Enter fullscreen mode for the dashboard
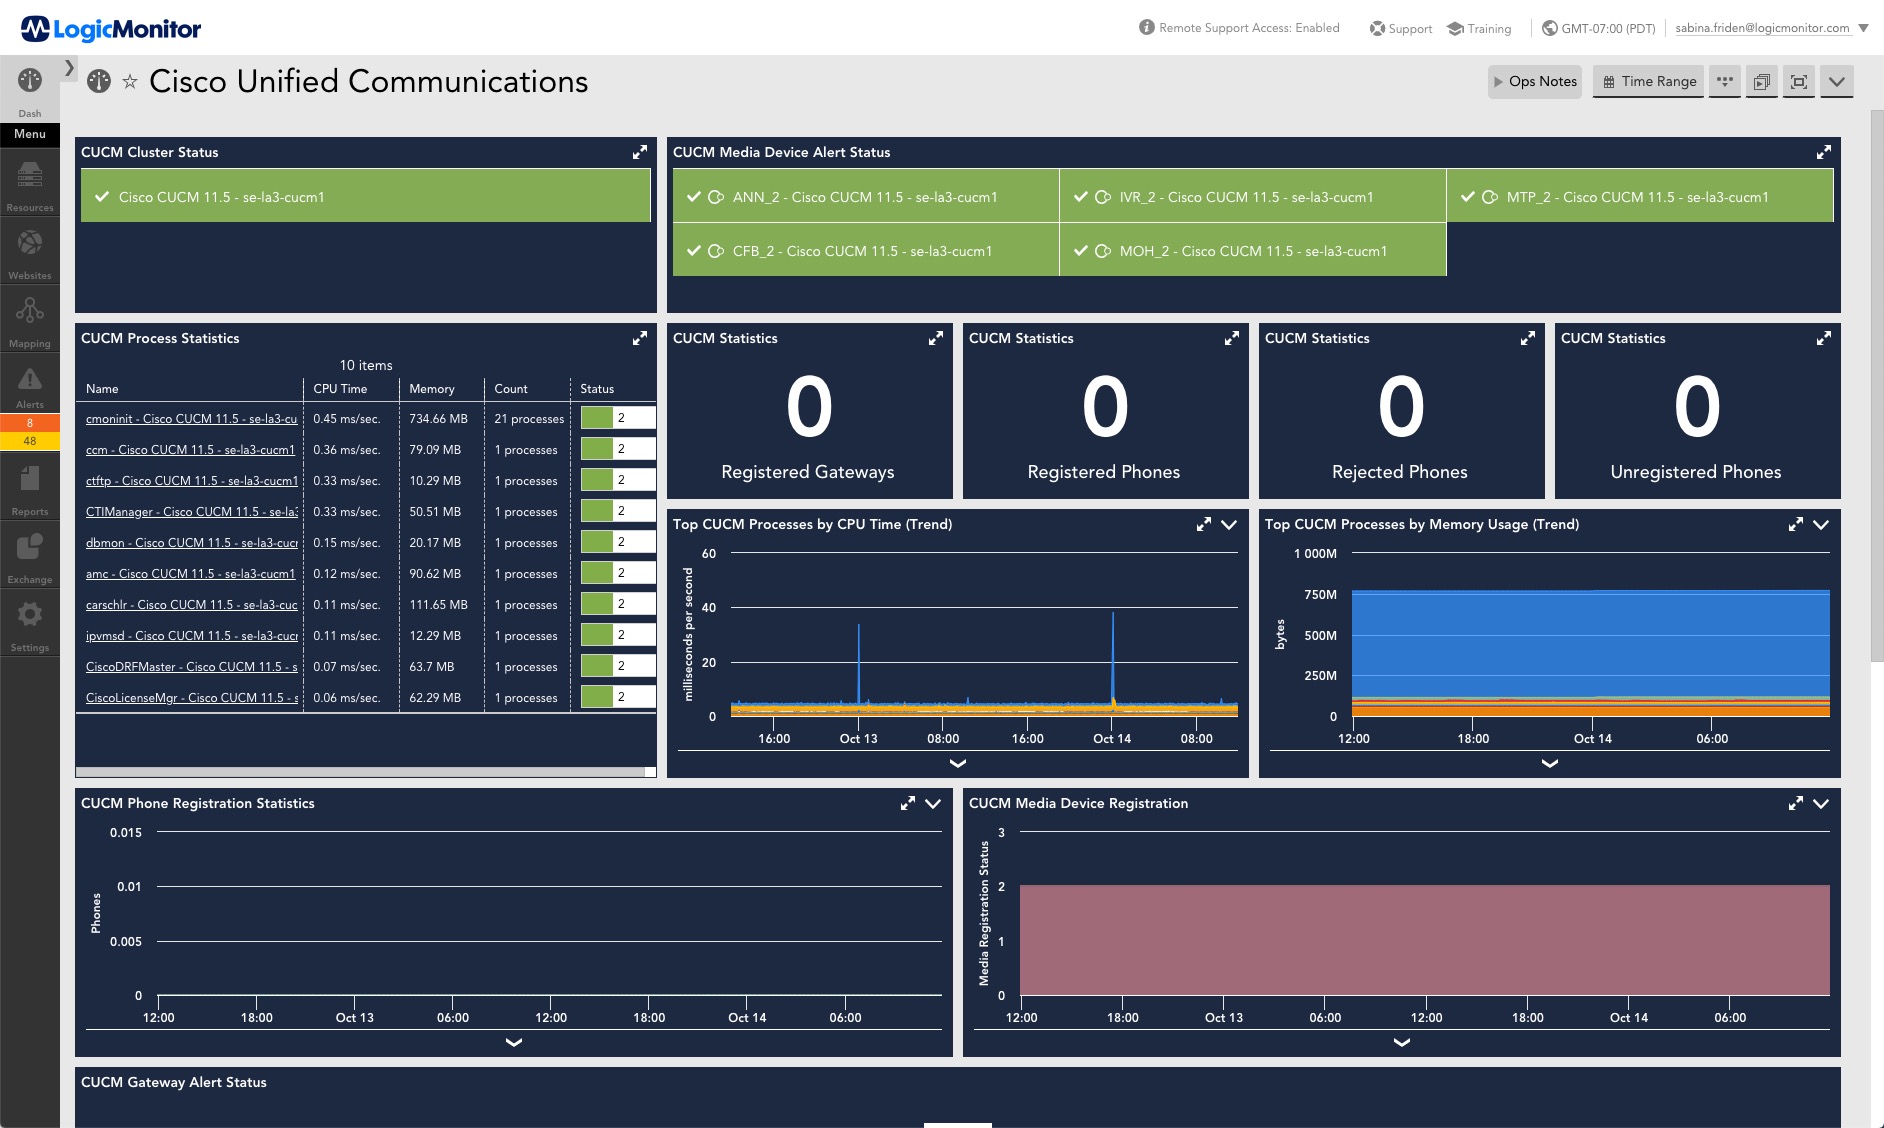 click(x=1799, y=82)
